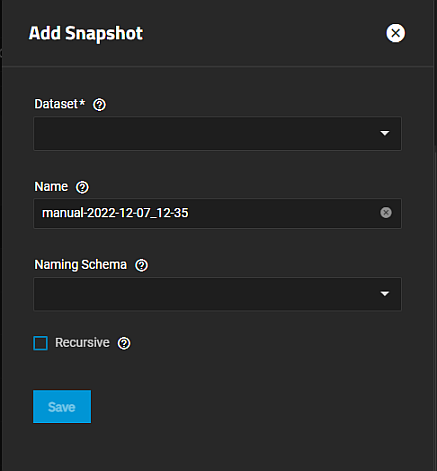The height and width of the screenshot is (471, 437).
Task: Close the Add Snapshot panel
Action: [395, 33]
